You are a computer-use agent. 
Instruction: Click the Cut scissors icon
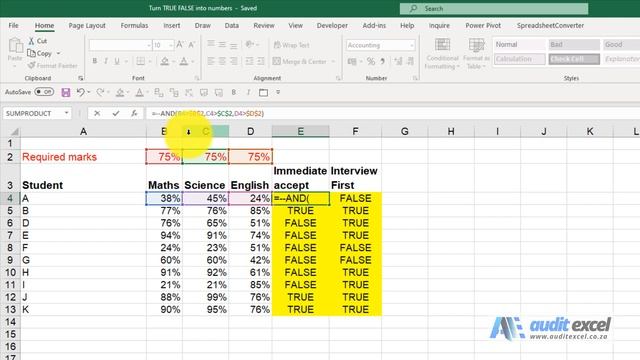pyautogui.click(x=31, y=41)
